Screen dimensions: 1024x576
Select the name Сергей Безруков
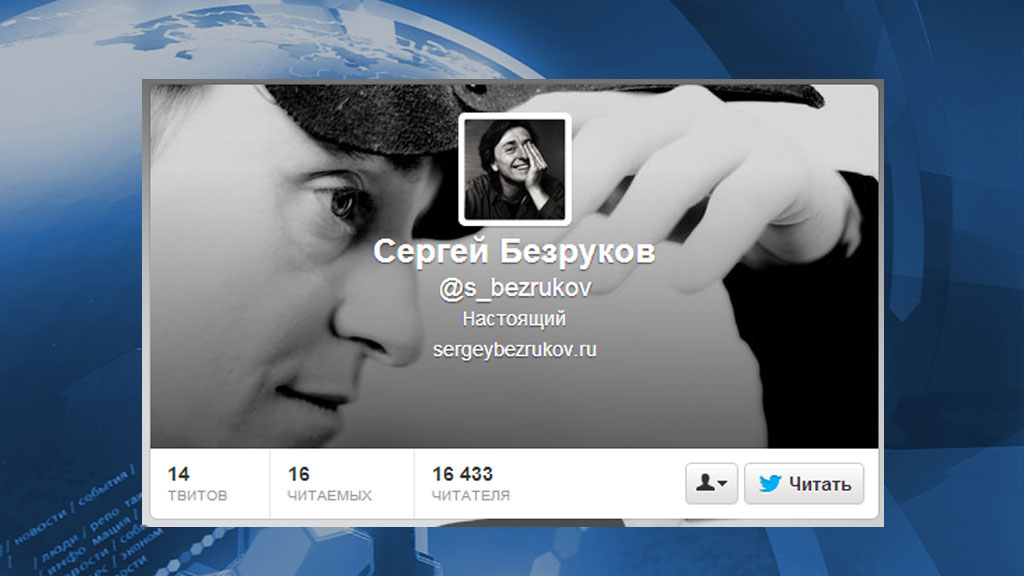514,252
